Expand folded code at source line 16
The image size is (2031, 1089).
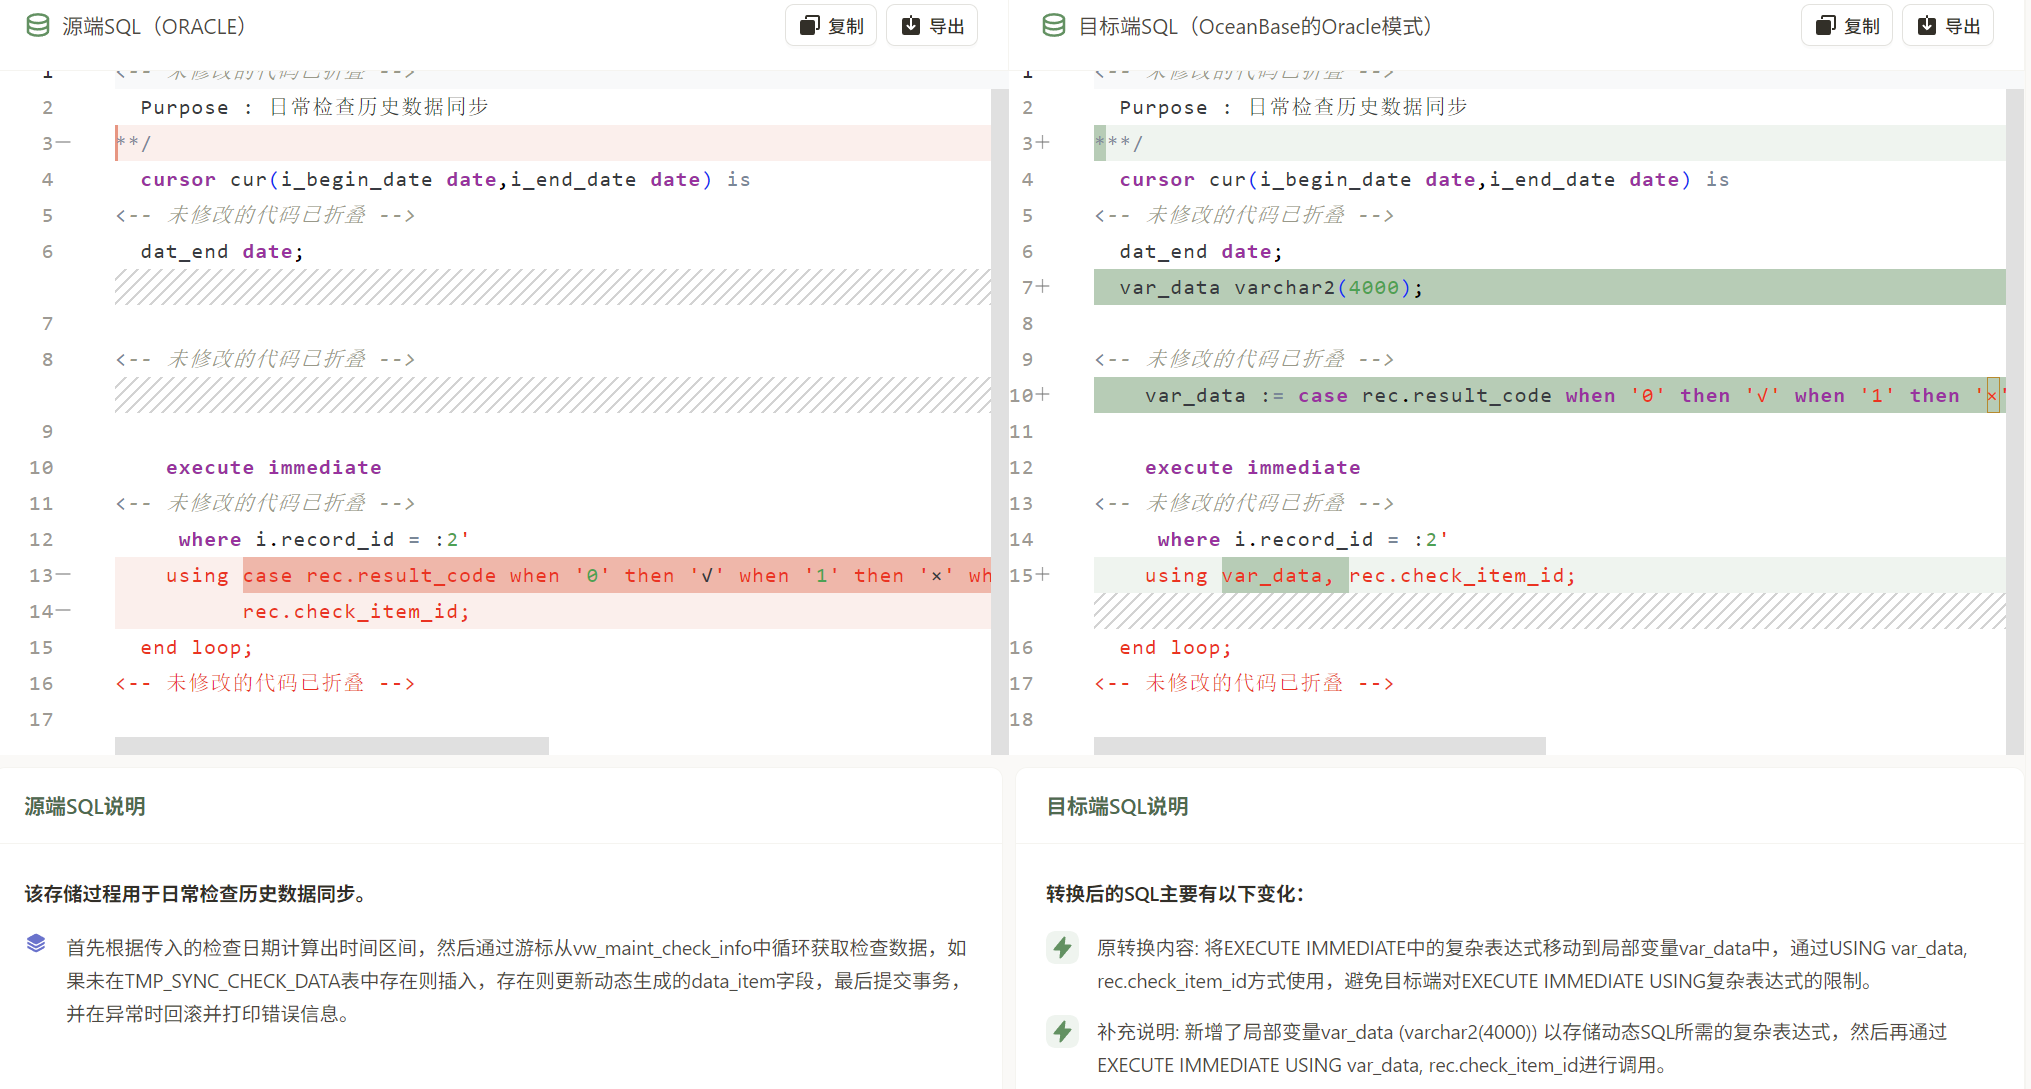(265, 683)
